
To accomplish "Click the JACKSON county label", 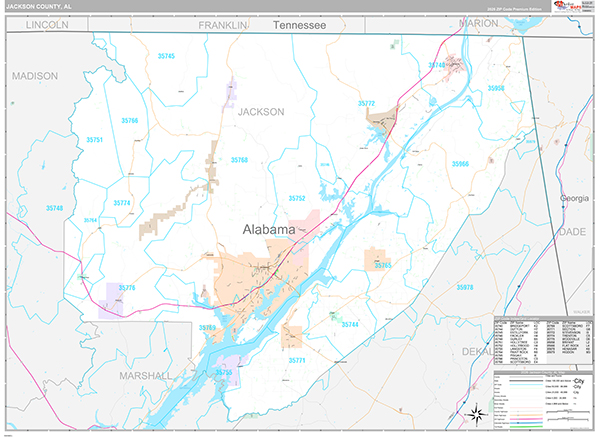I will point(261,112).
